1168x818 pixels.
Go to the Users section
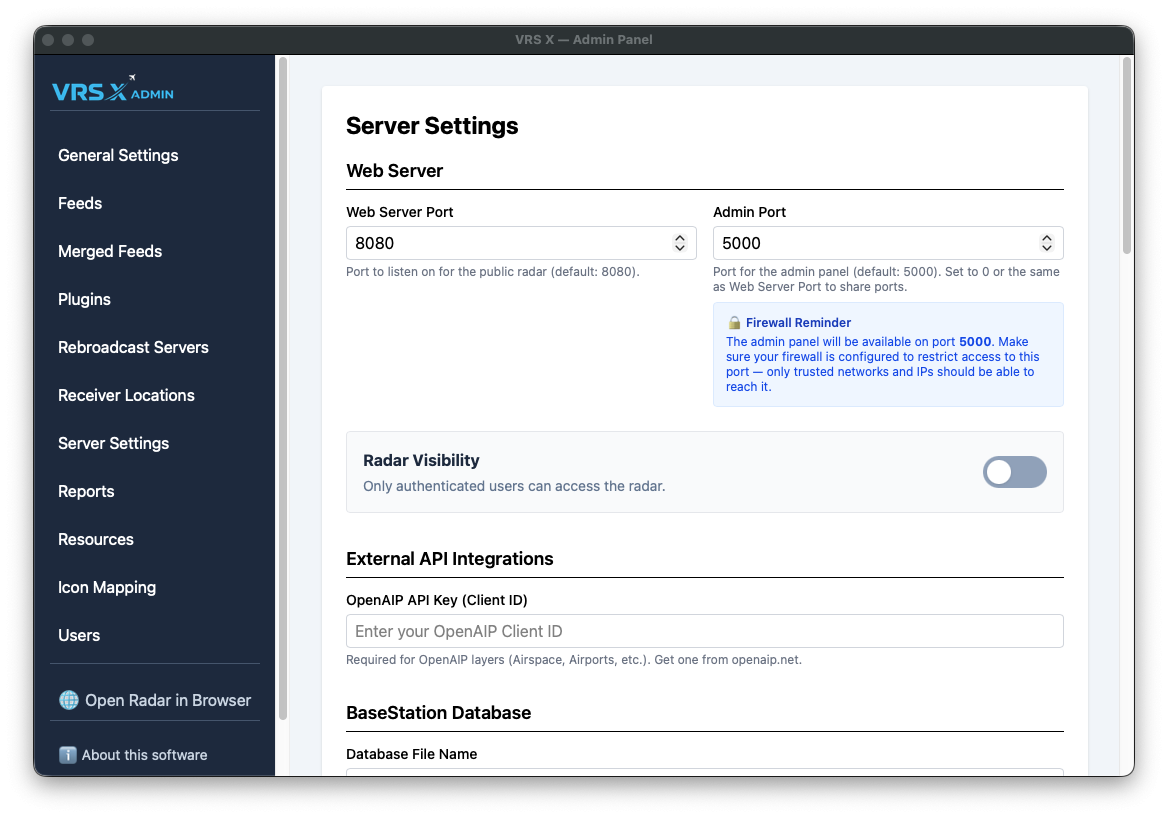pyautogui.click(x=79, y=635)
